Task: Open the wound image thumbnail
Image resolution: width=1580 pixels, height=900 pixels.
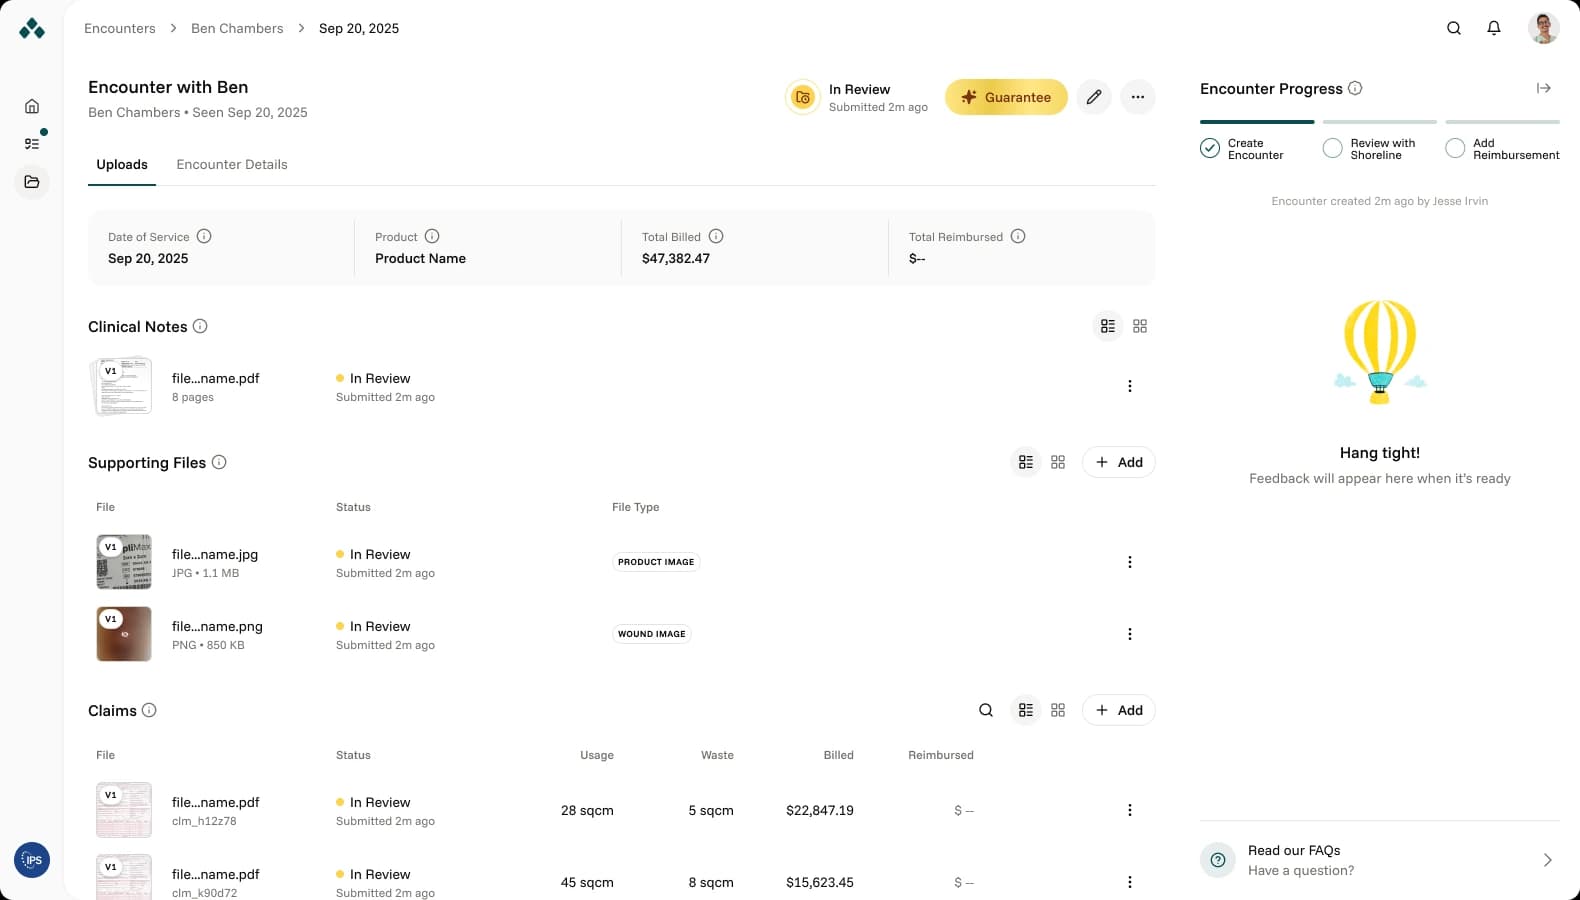Action: [x=124, y=634]
